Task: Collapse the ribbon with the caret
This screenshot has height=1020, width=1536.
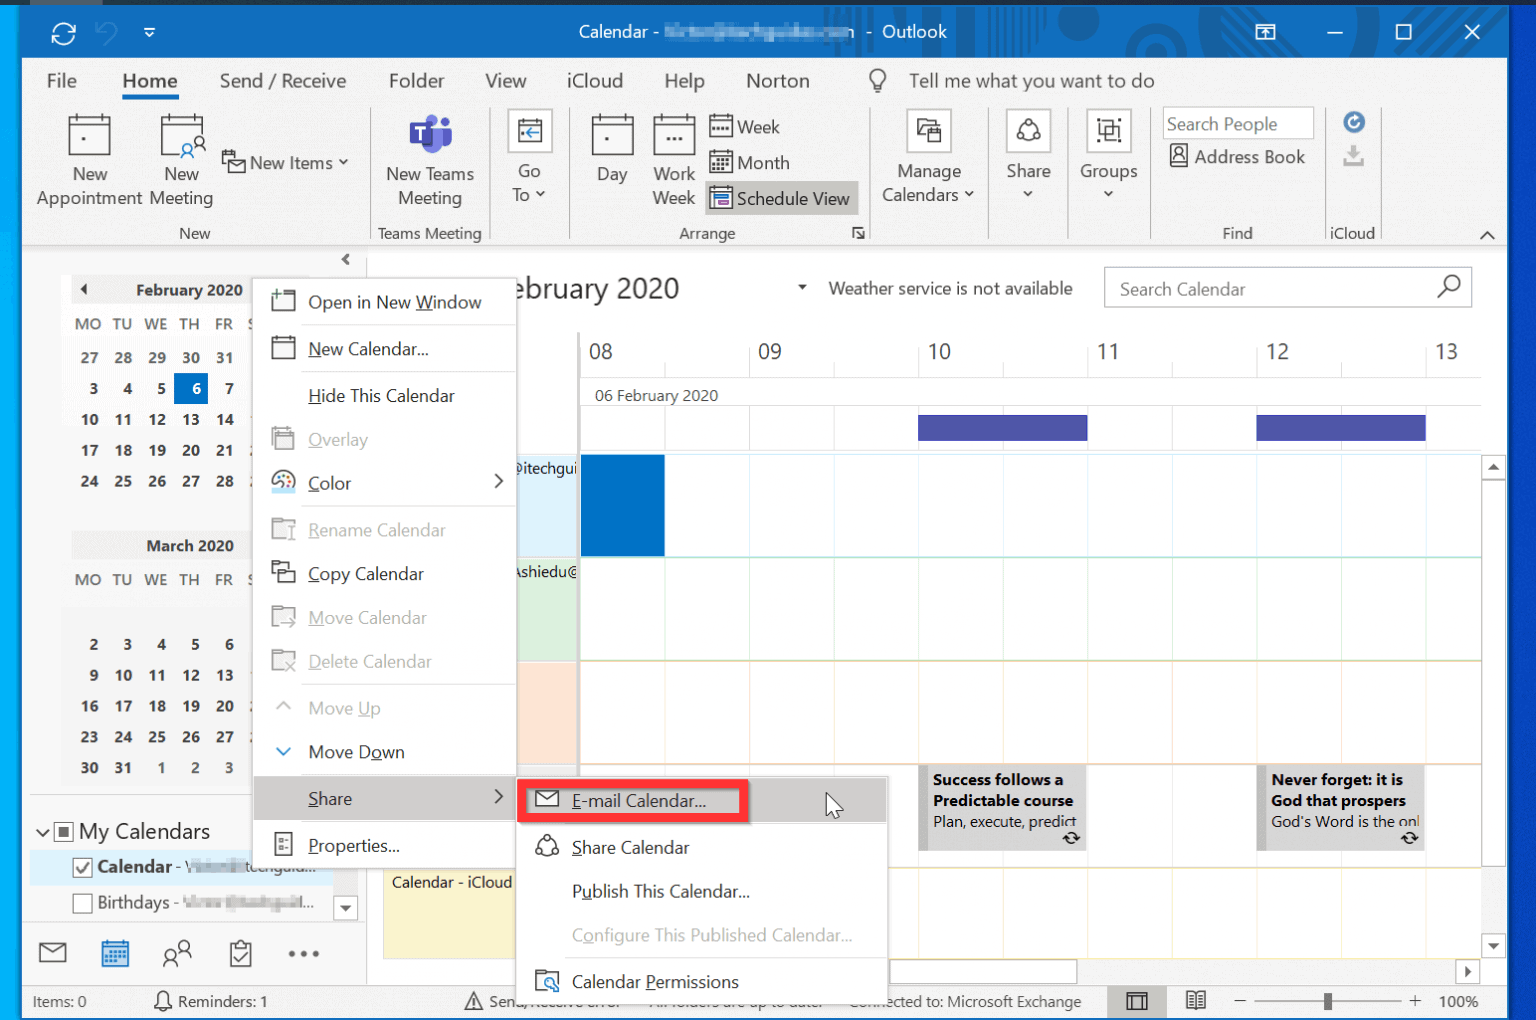Action: pyautogui.click(x=1487, y=235)
